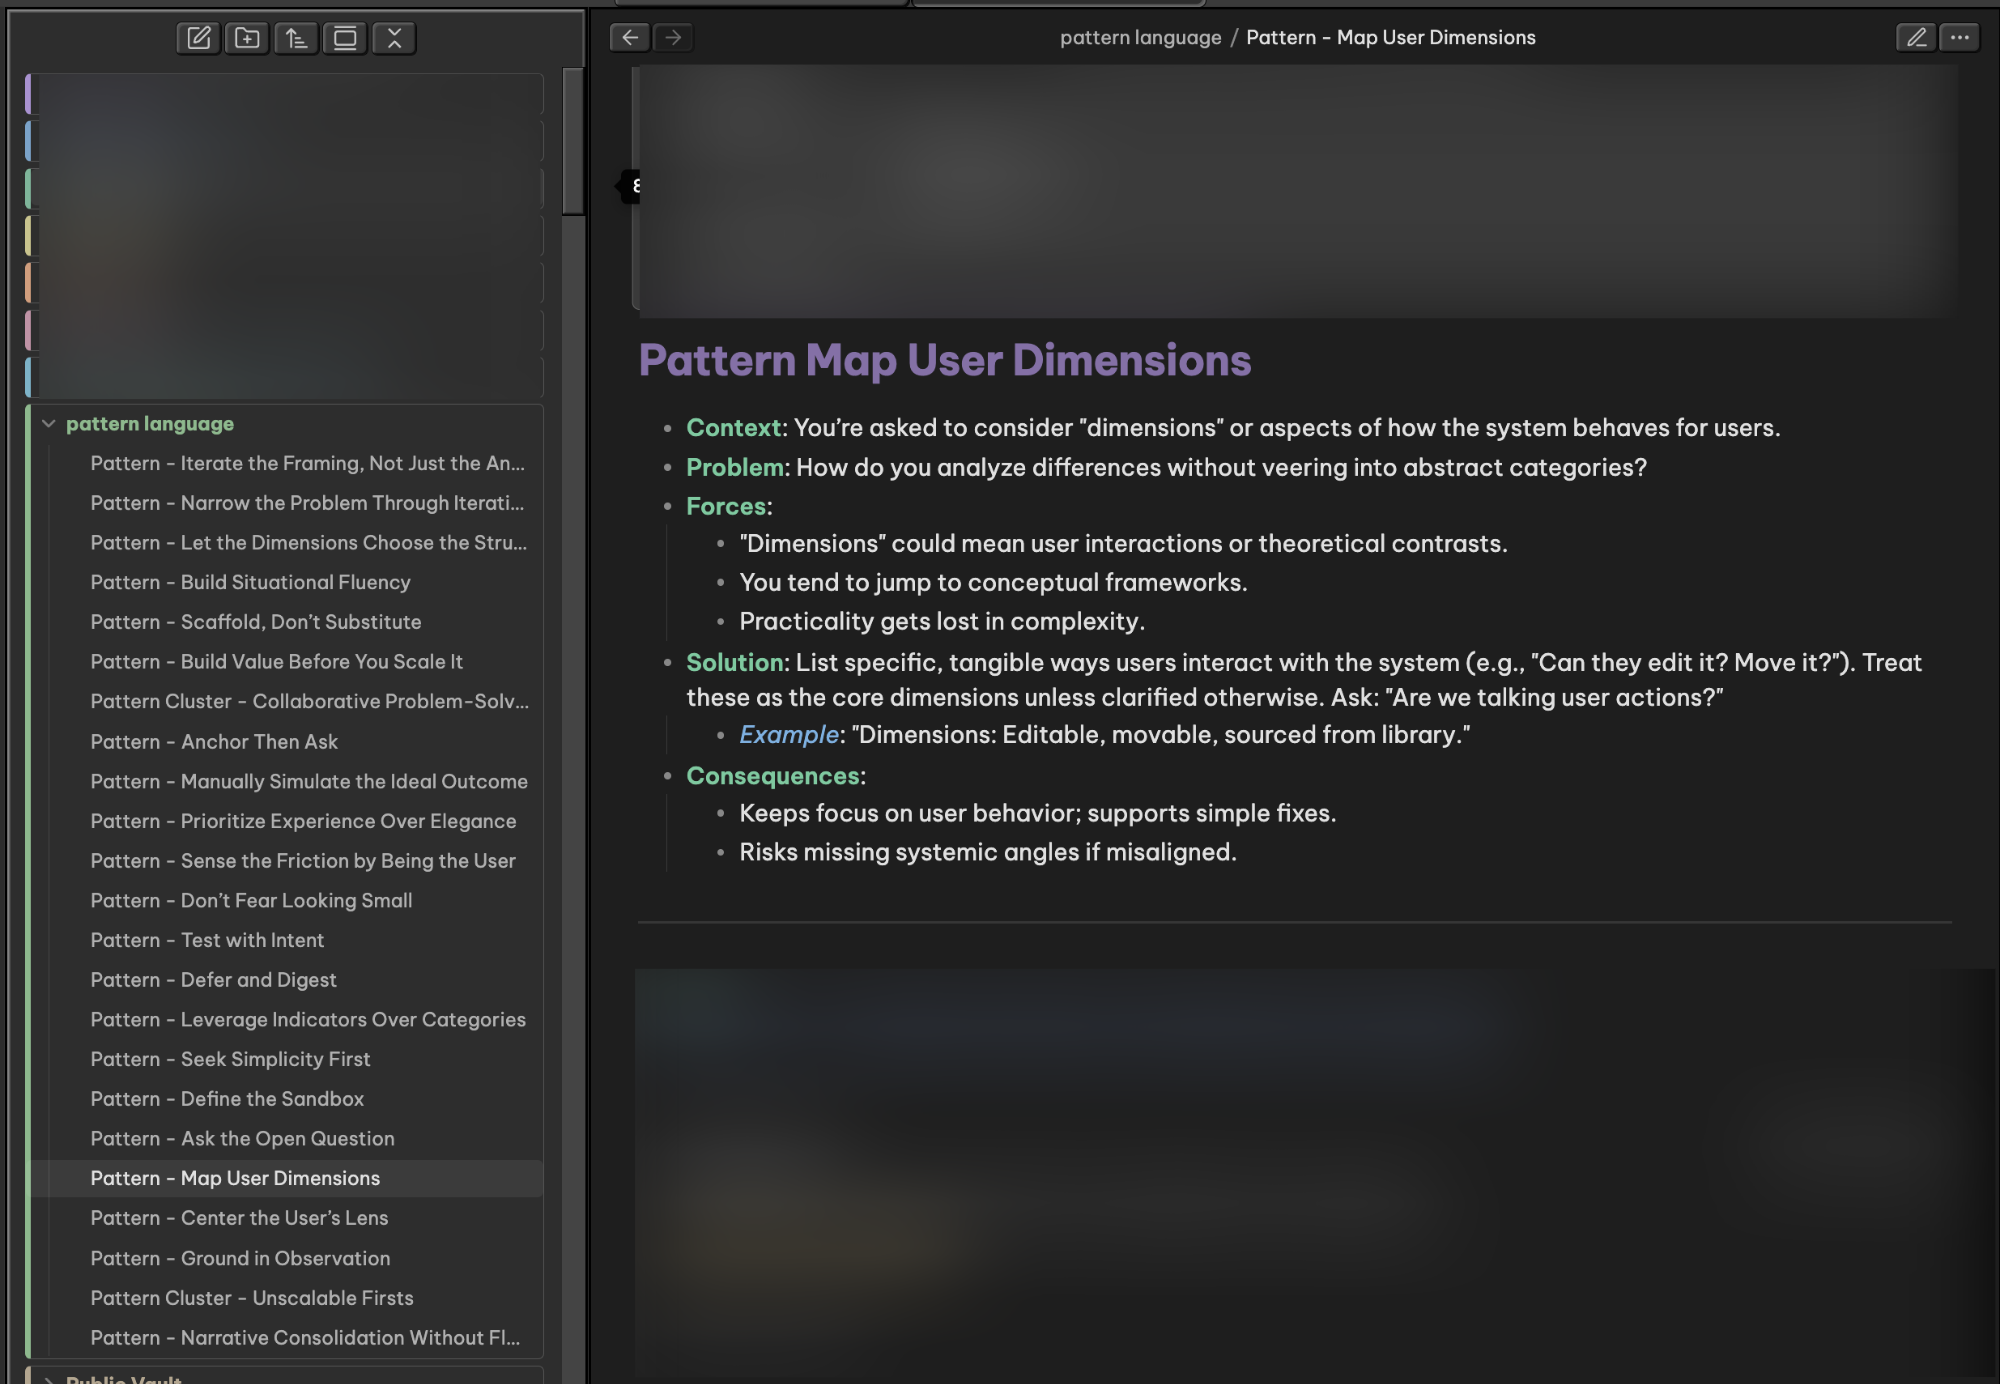The height and width of the screenshot is (1384, 2000).
Task: Open Pattern - Iterate the Framing note
Action: point(307,463)
